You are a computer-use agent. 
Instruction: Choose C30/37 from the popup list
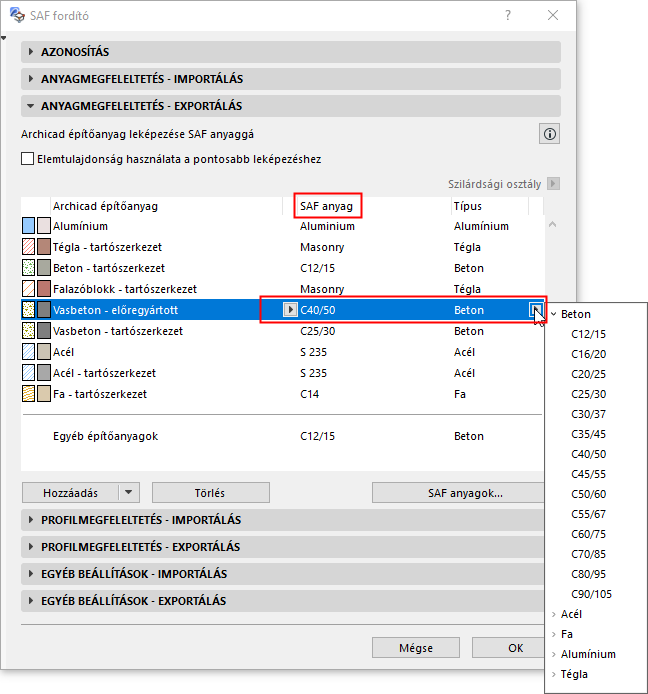click(x=588, y=414)
